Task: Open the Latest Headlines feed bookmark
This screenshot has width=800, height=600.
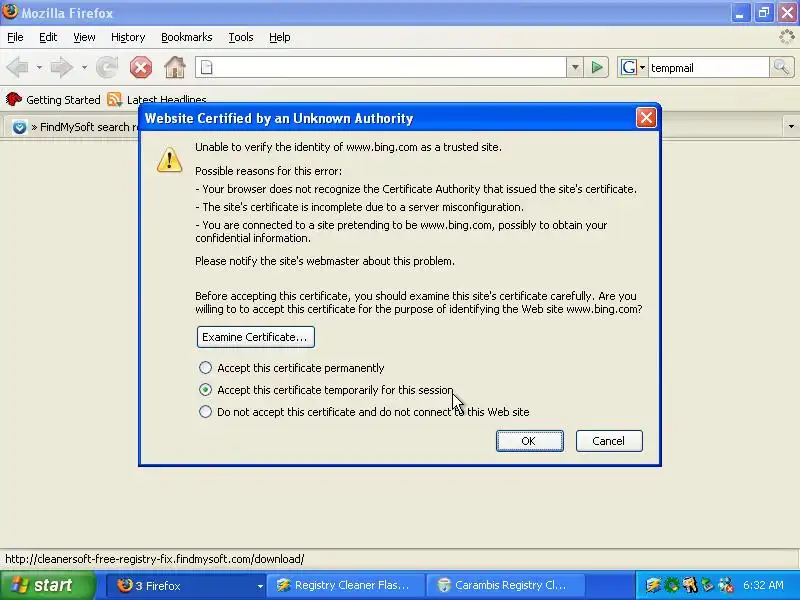Action: coord(157,99)
